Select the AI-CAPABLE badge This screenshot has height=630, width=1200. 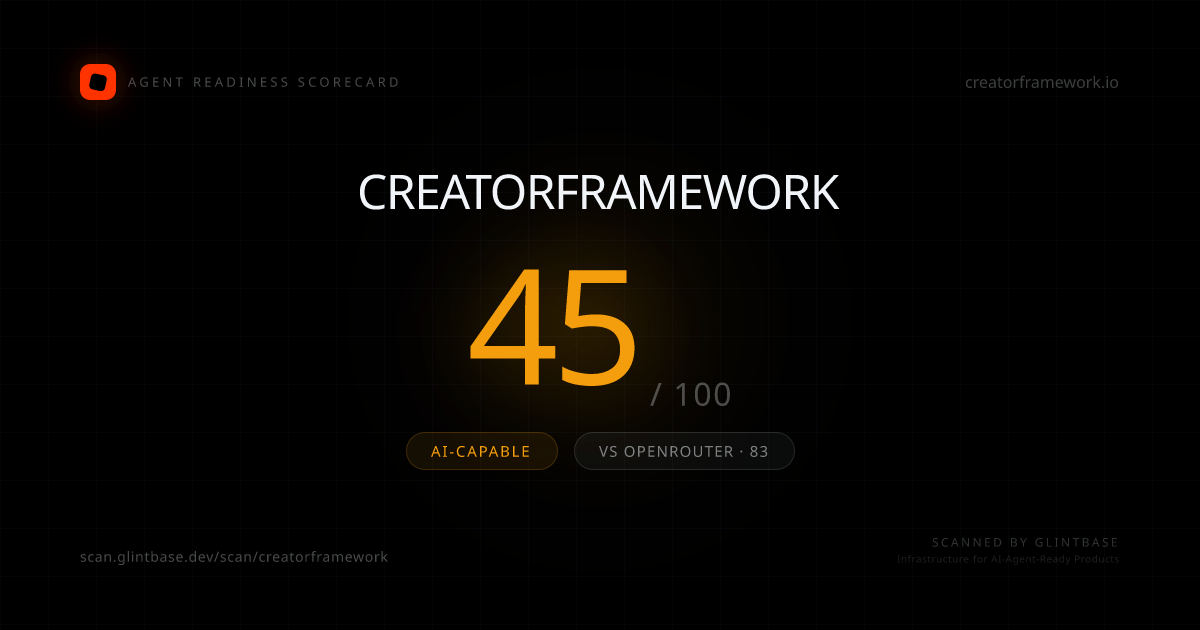pos(481,451)
